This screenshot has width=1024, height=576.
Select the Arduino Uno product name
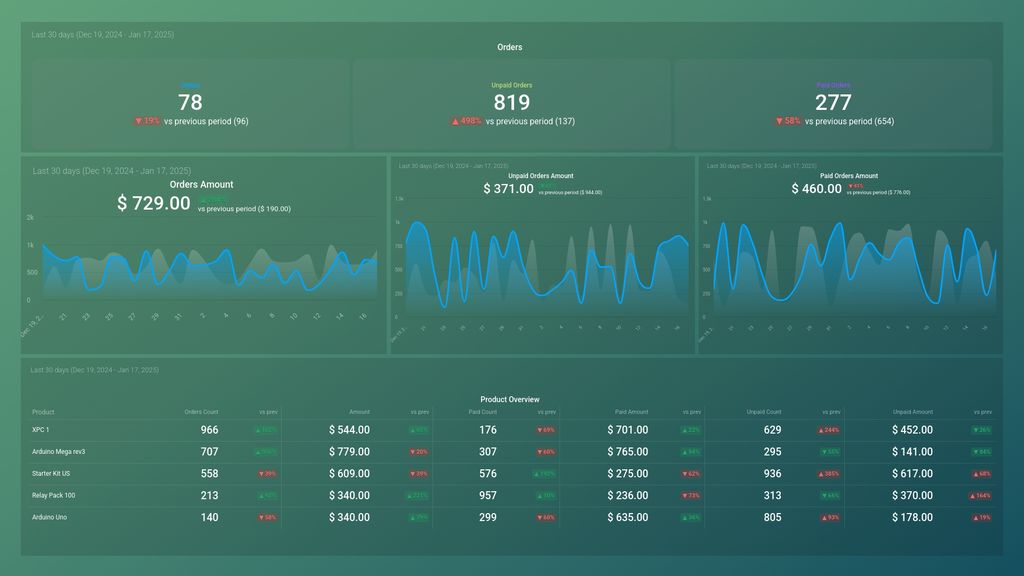pos(50,517)
